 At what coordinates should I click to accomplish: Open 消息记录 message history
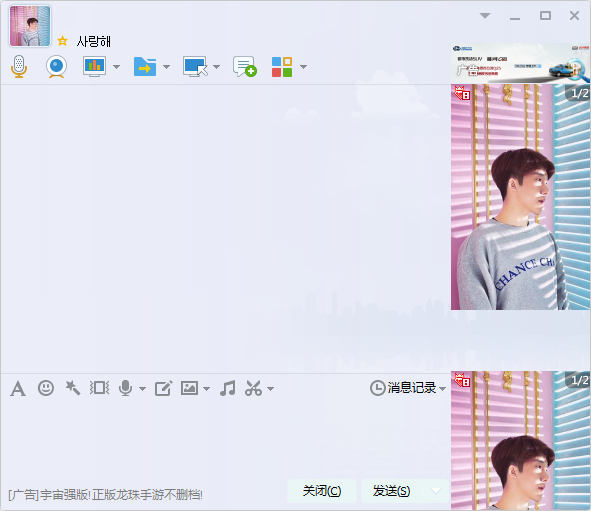coord(403,388)
